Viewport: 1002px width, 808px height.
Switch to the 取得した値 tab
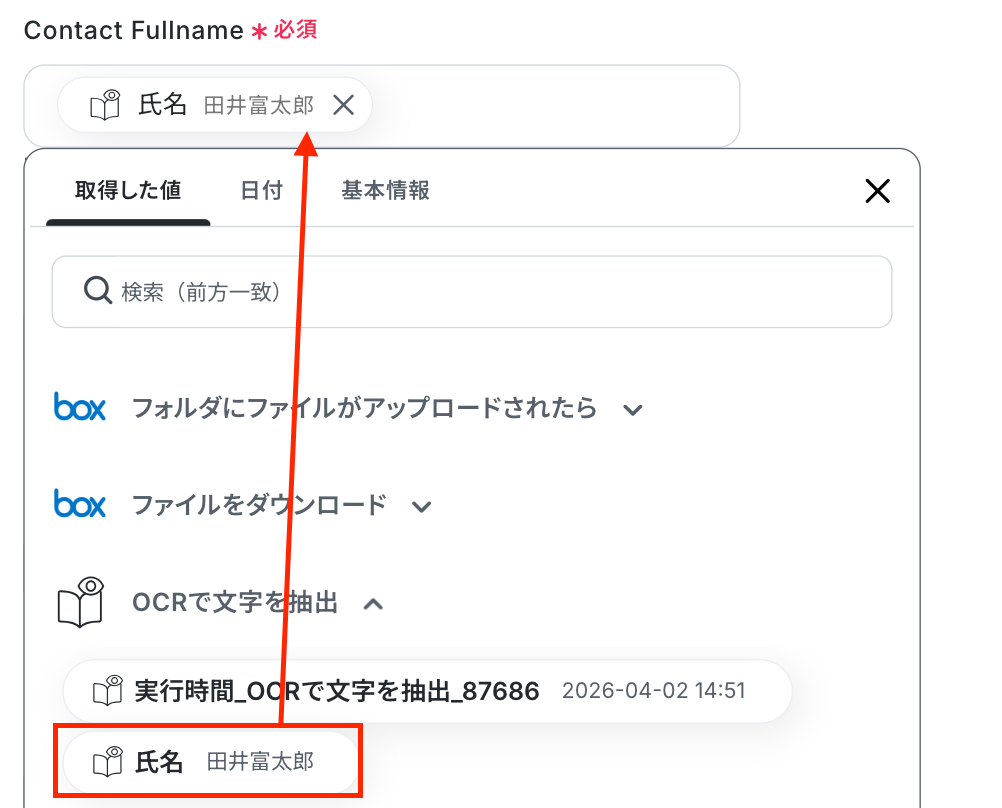point(128,190)
